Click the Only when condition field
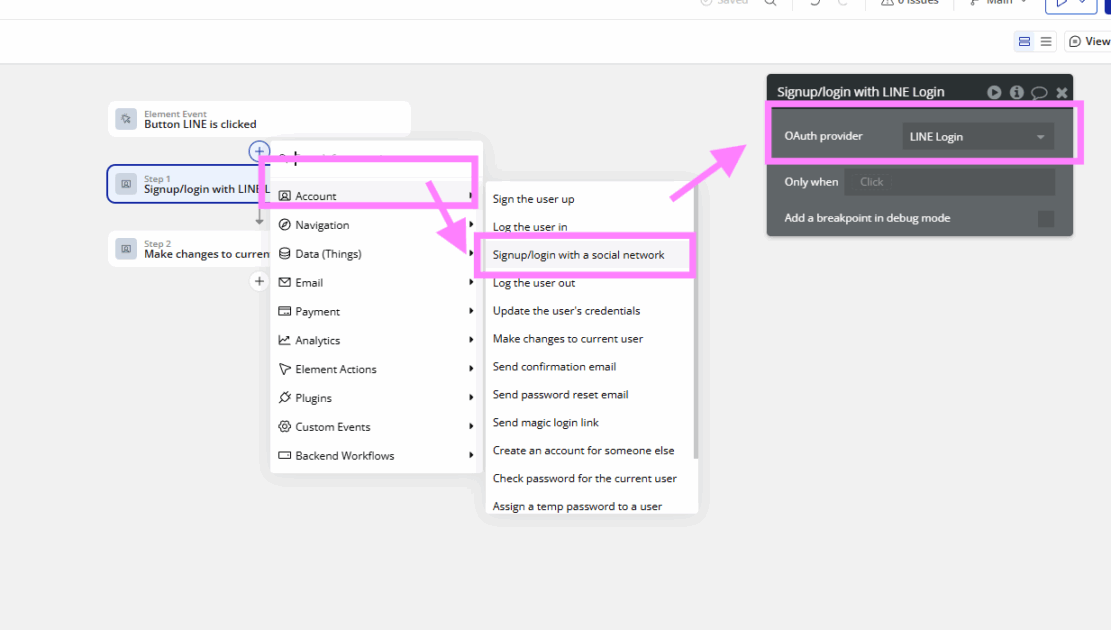The width and height of the screenshot is (1111, 630). pos(949,182)
